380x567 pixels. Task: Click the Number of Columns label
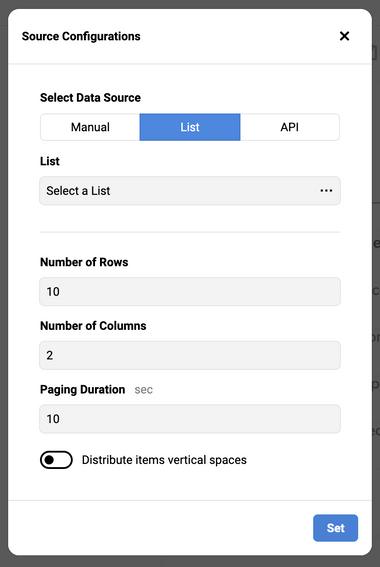(x=93, y=325)
